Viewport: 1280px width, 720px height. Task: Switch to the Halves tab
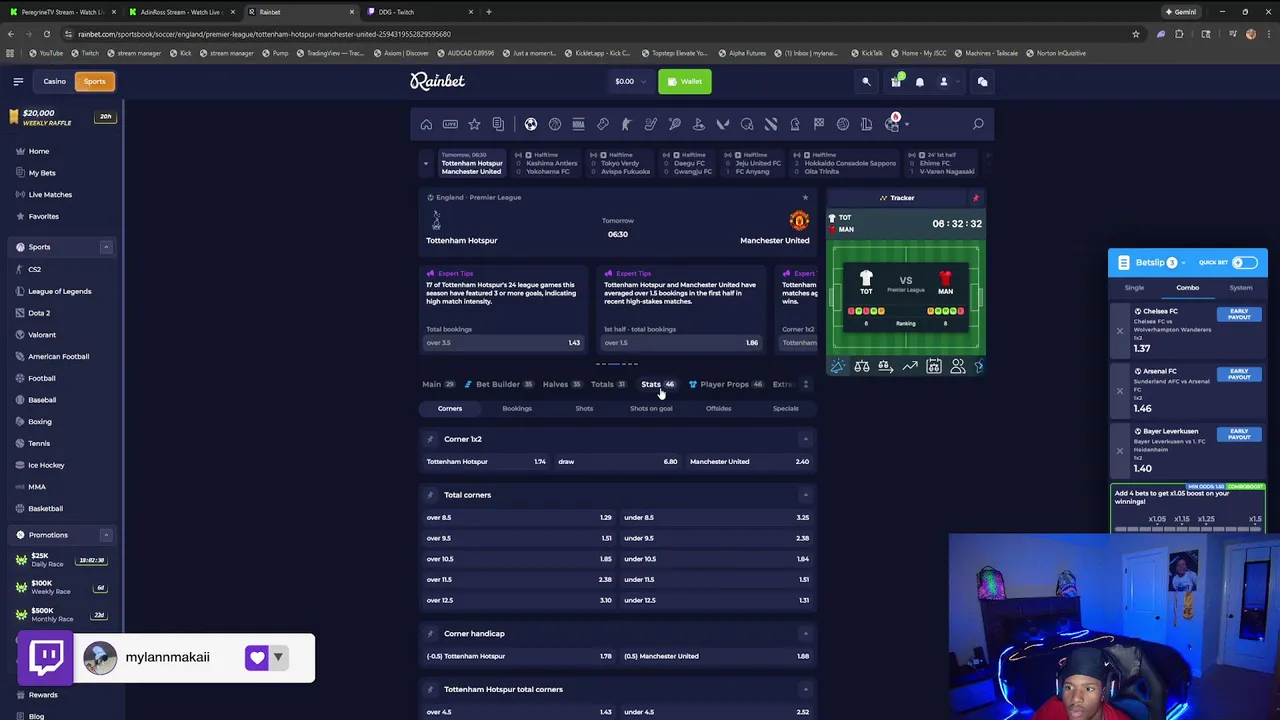561,384
